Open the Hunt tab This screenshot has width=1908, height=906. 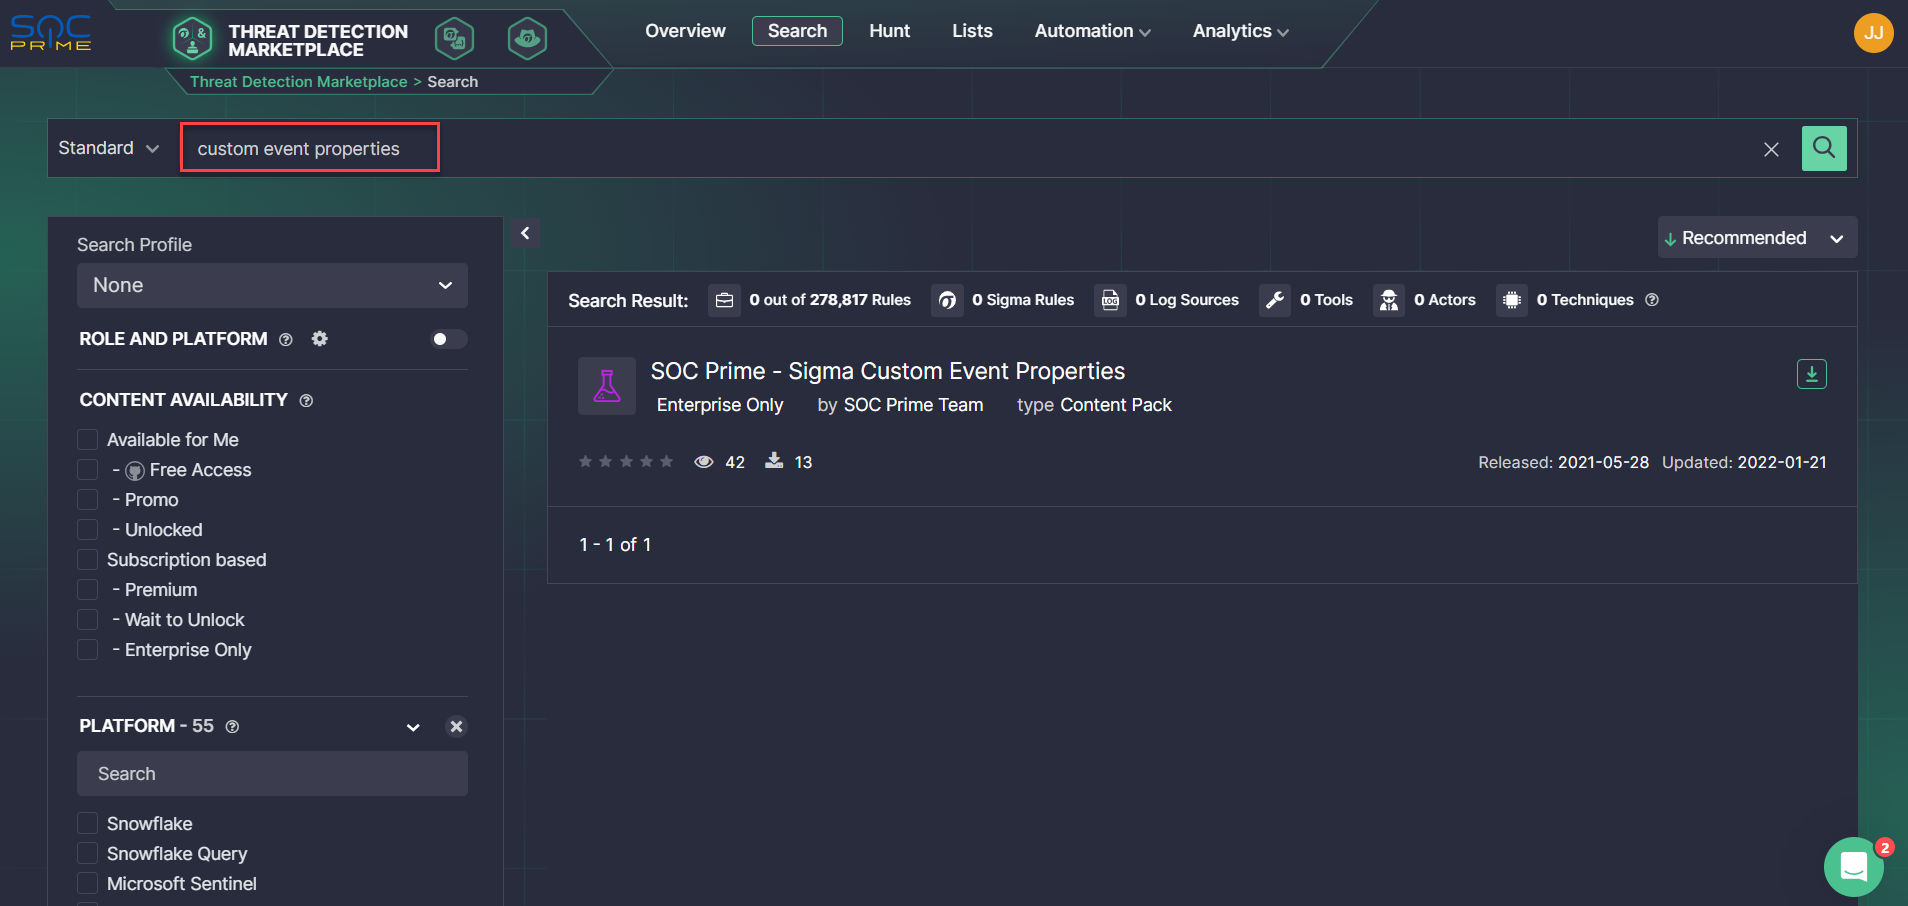889,31
